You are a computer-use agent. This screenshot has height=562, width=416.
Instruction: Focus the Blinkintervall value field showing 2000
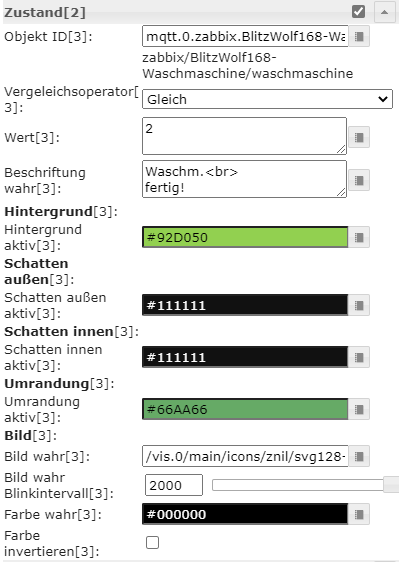[174, 485]
